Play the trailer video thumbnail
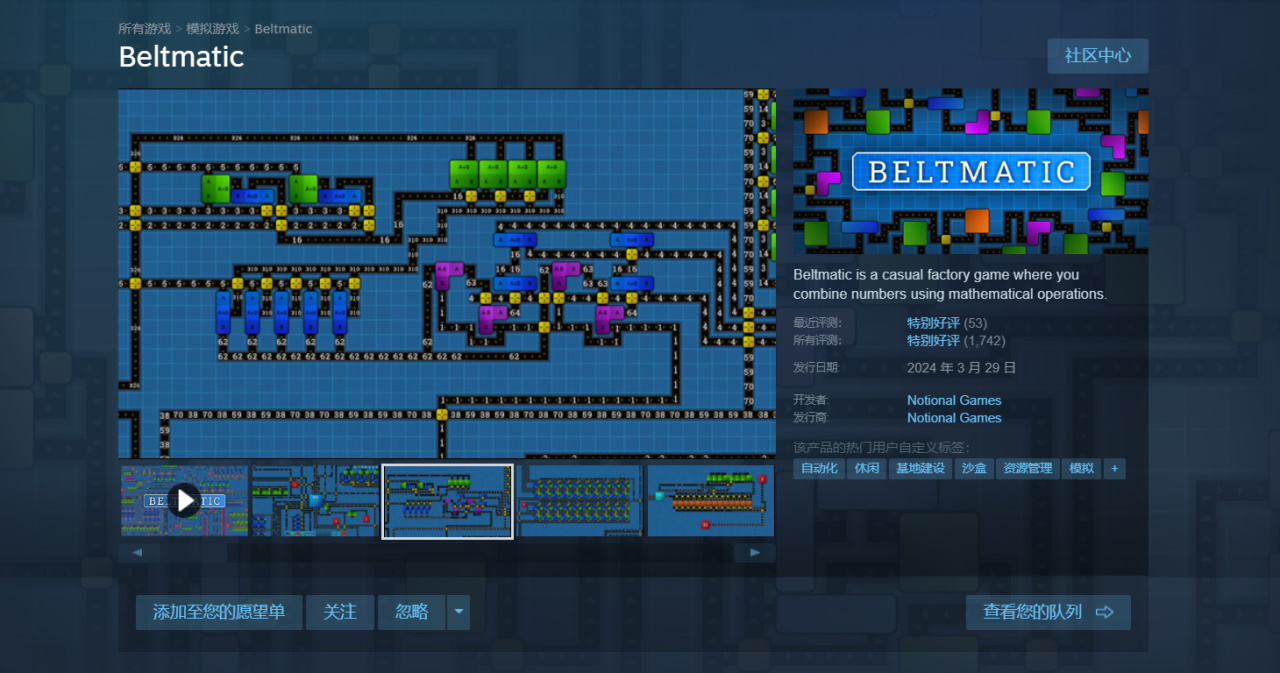The width and height of the screenshot is (1280, 673). [x=185, y=500]
